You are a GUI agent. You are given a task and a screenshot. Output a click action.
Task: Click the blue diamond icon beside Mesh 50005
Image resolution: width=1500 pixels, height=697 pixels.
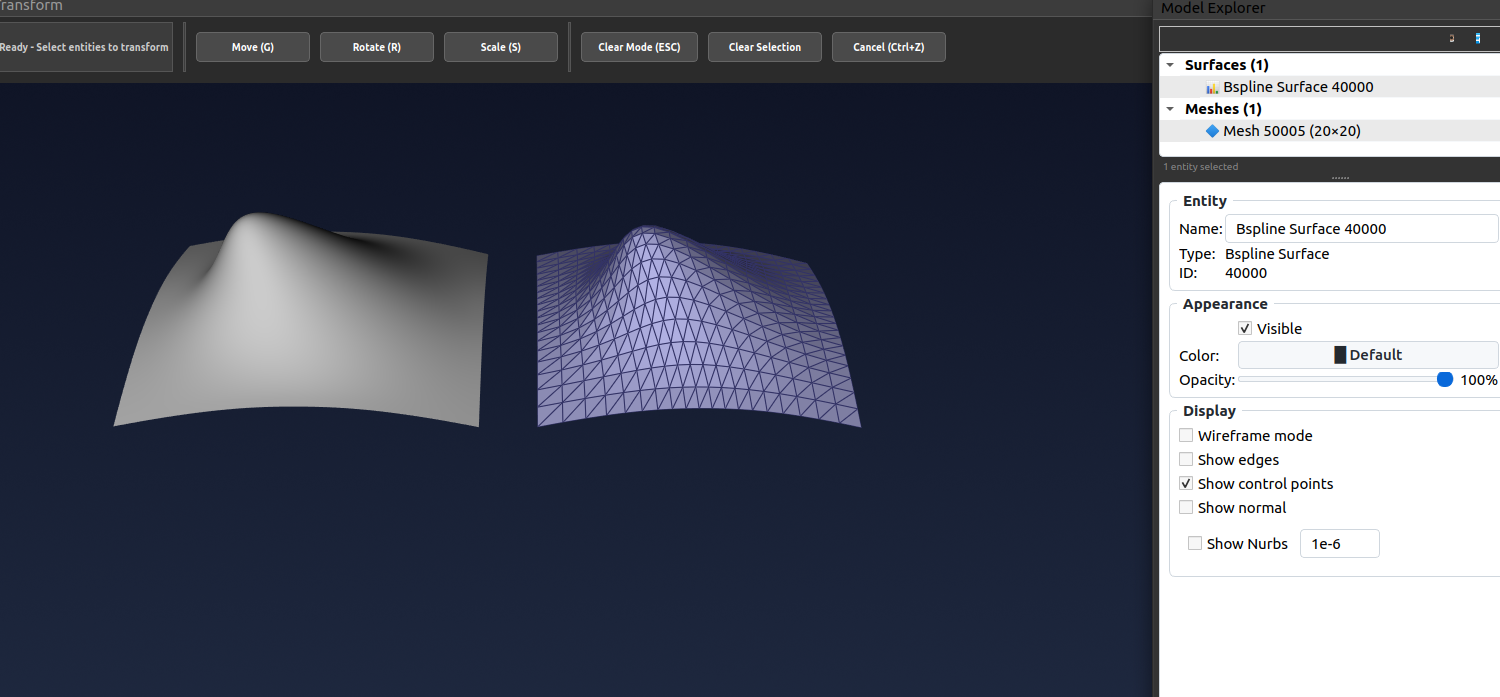[1211, 131]
